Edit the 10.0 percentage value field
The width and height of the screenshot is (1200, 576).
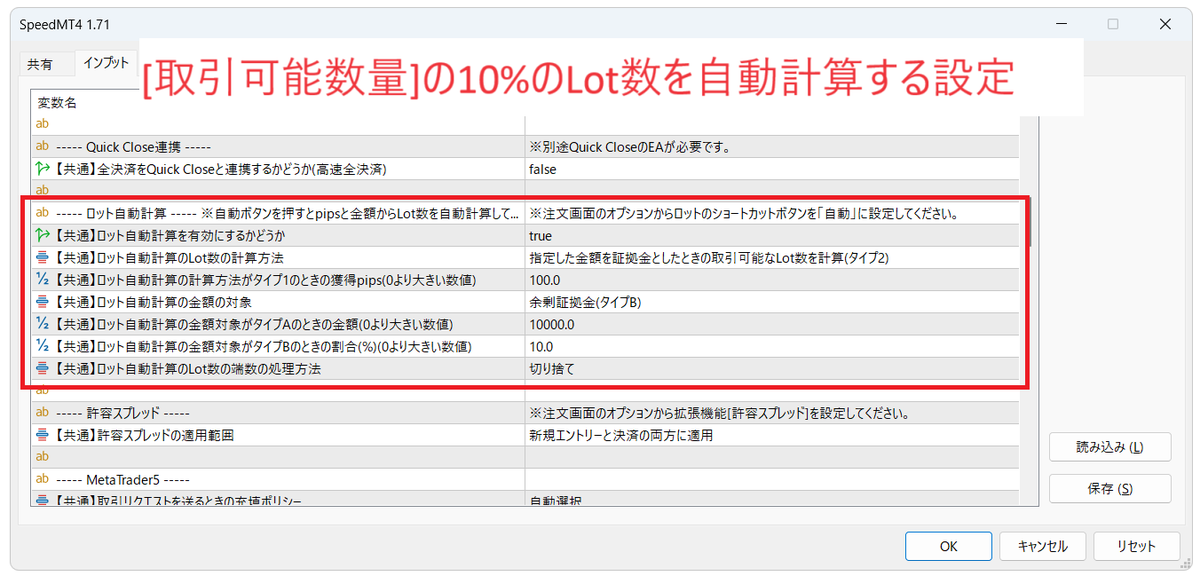[x=772, y=346]
